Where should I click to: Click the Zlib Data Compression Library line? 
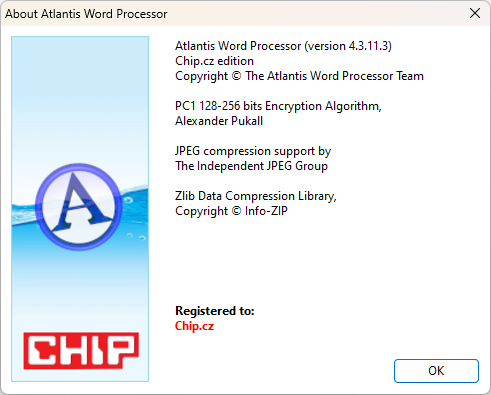tap(256, 196)
